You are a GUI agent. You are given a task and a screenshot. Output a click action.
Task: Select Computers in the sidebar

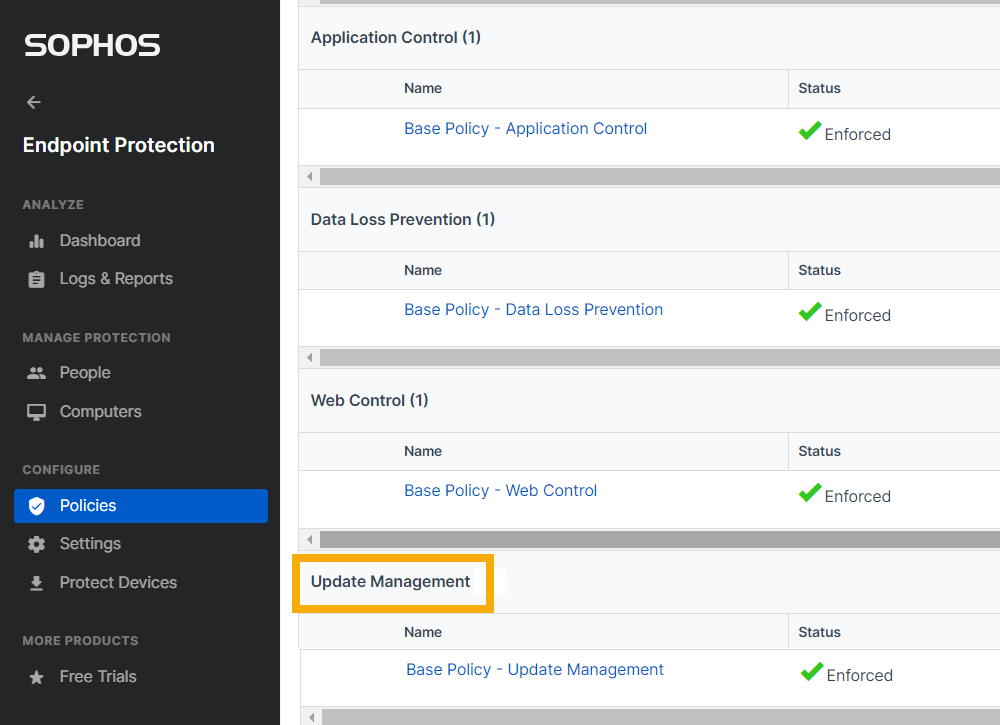coord(100,412)
